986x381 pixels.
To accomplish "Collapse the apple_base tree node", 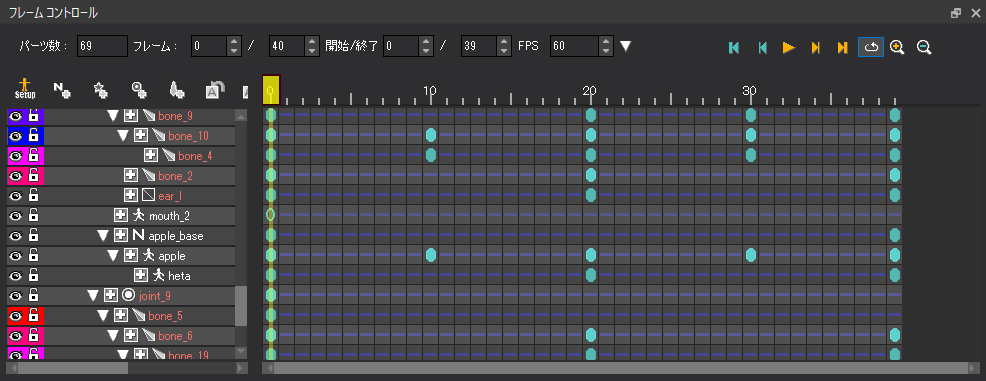I will (x=103, y=236).
